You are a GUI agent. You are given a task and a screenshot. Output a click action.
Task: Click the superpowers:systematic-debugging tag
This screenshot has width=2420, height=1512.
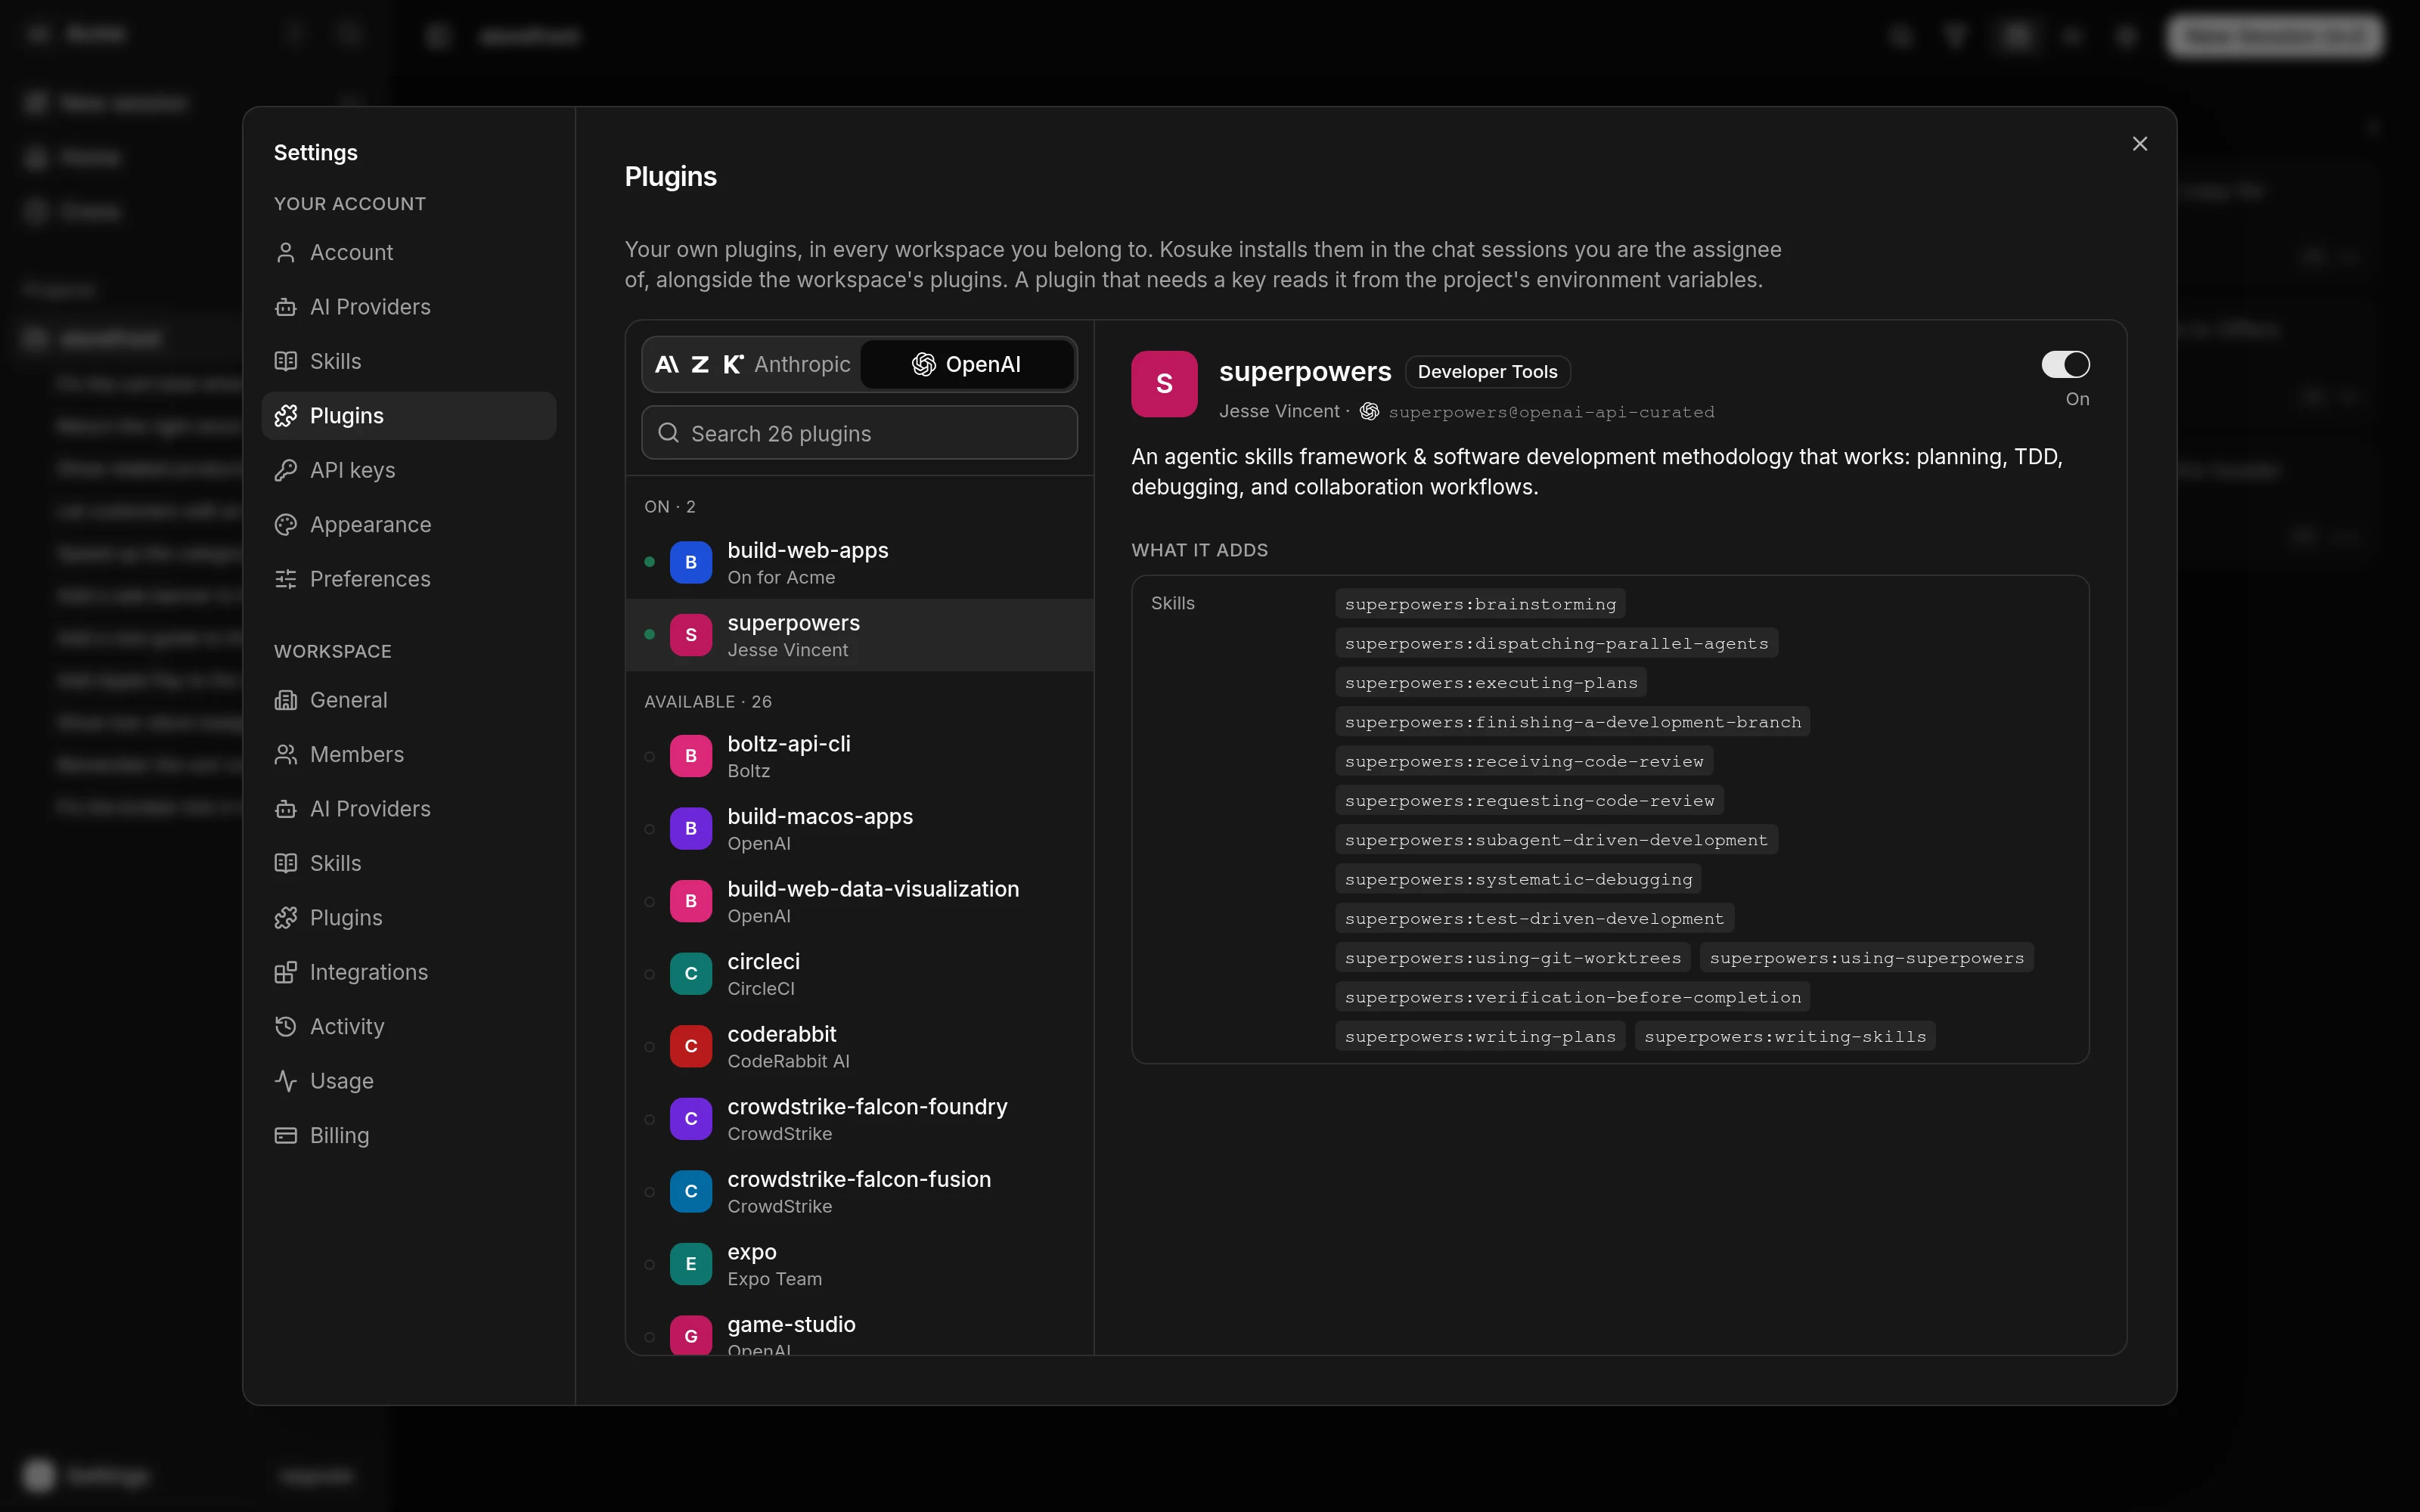1518,879
